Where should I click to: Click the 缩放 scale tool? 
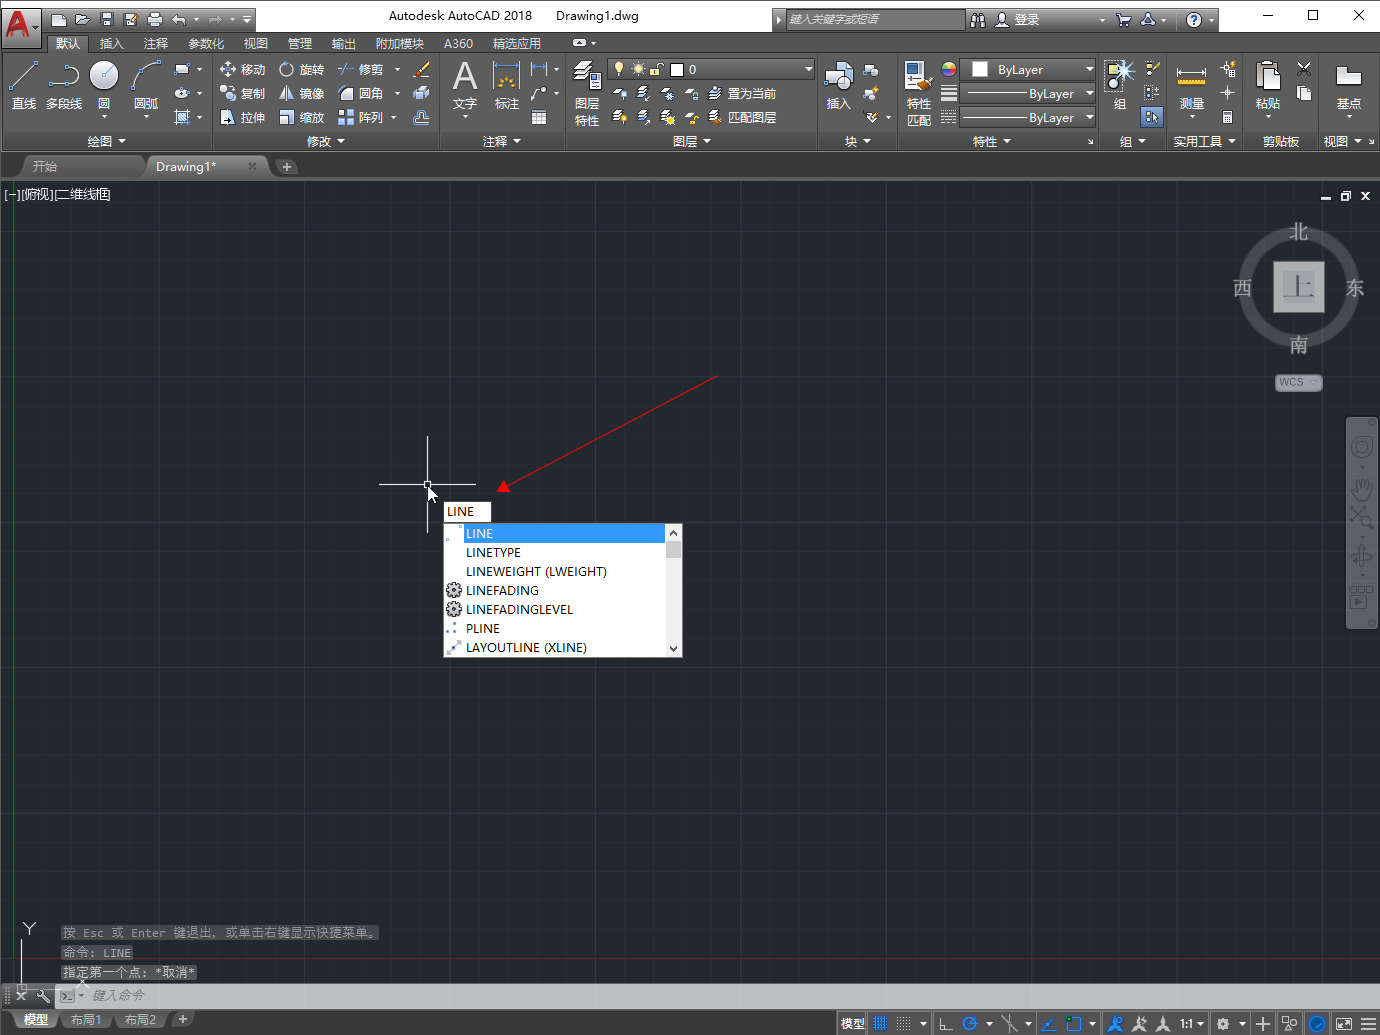point(301,117)
